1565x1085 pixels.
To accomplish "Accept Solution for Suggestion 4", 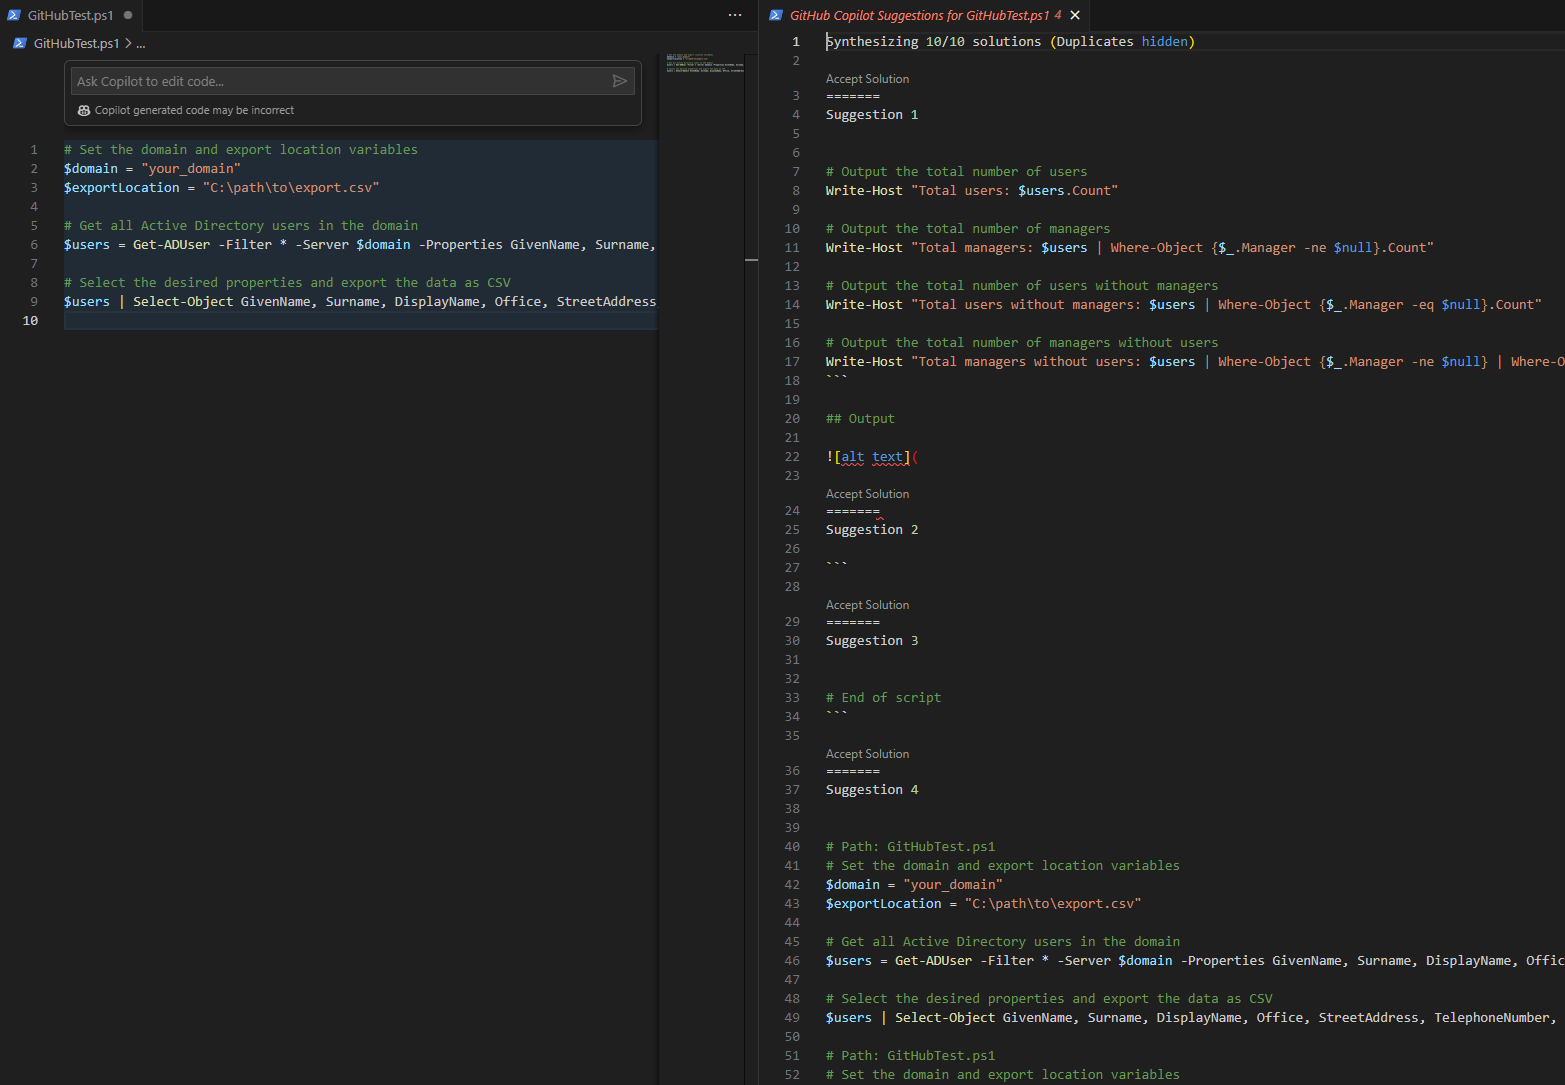I will click(x=867, y=754).
